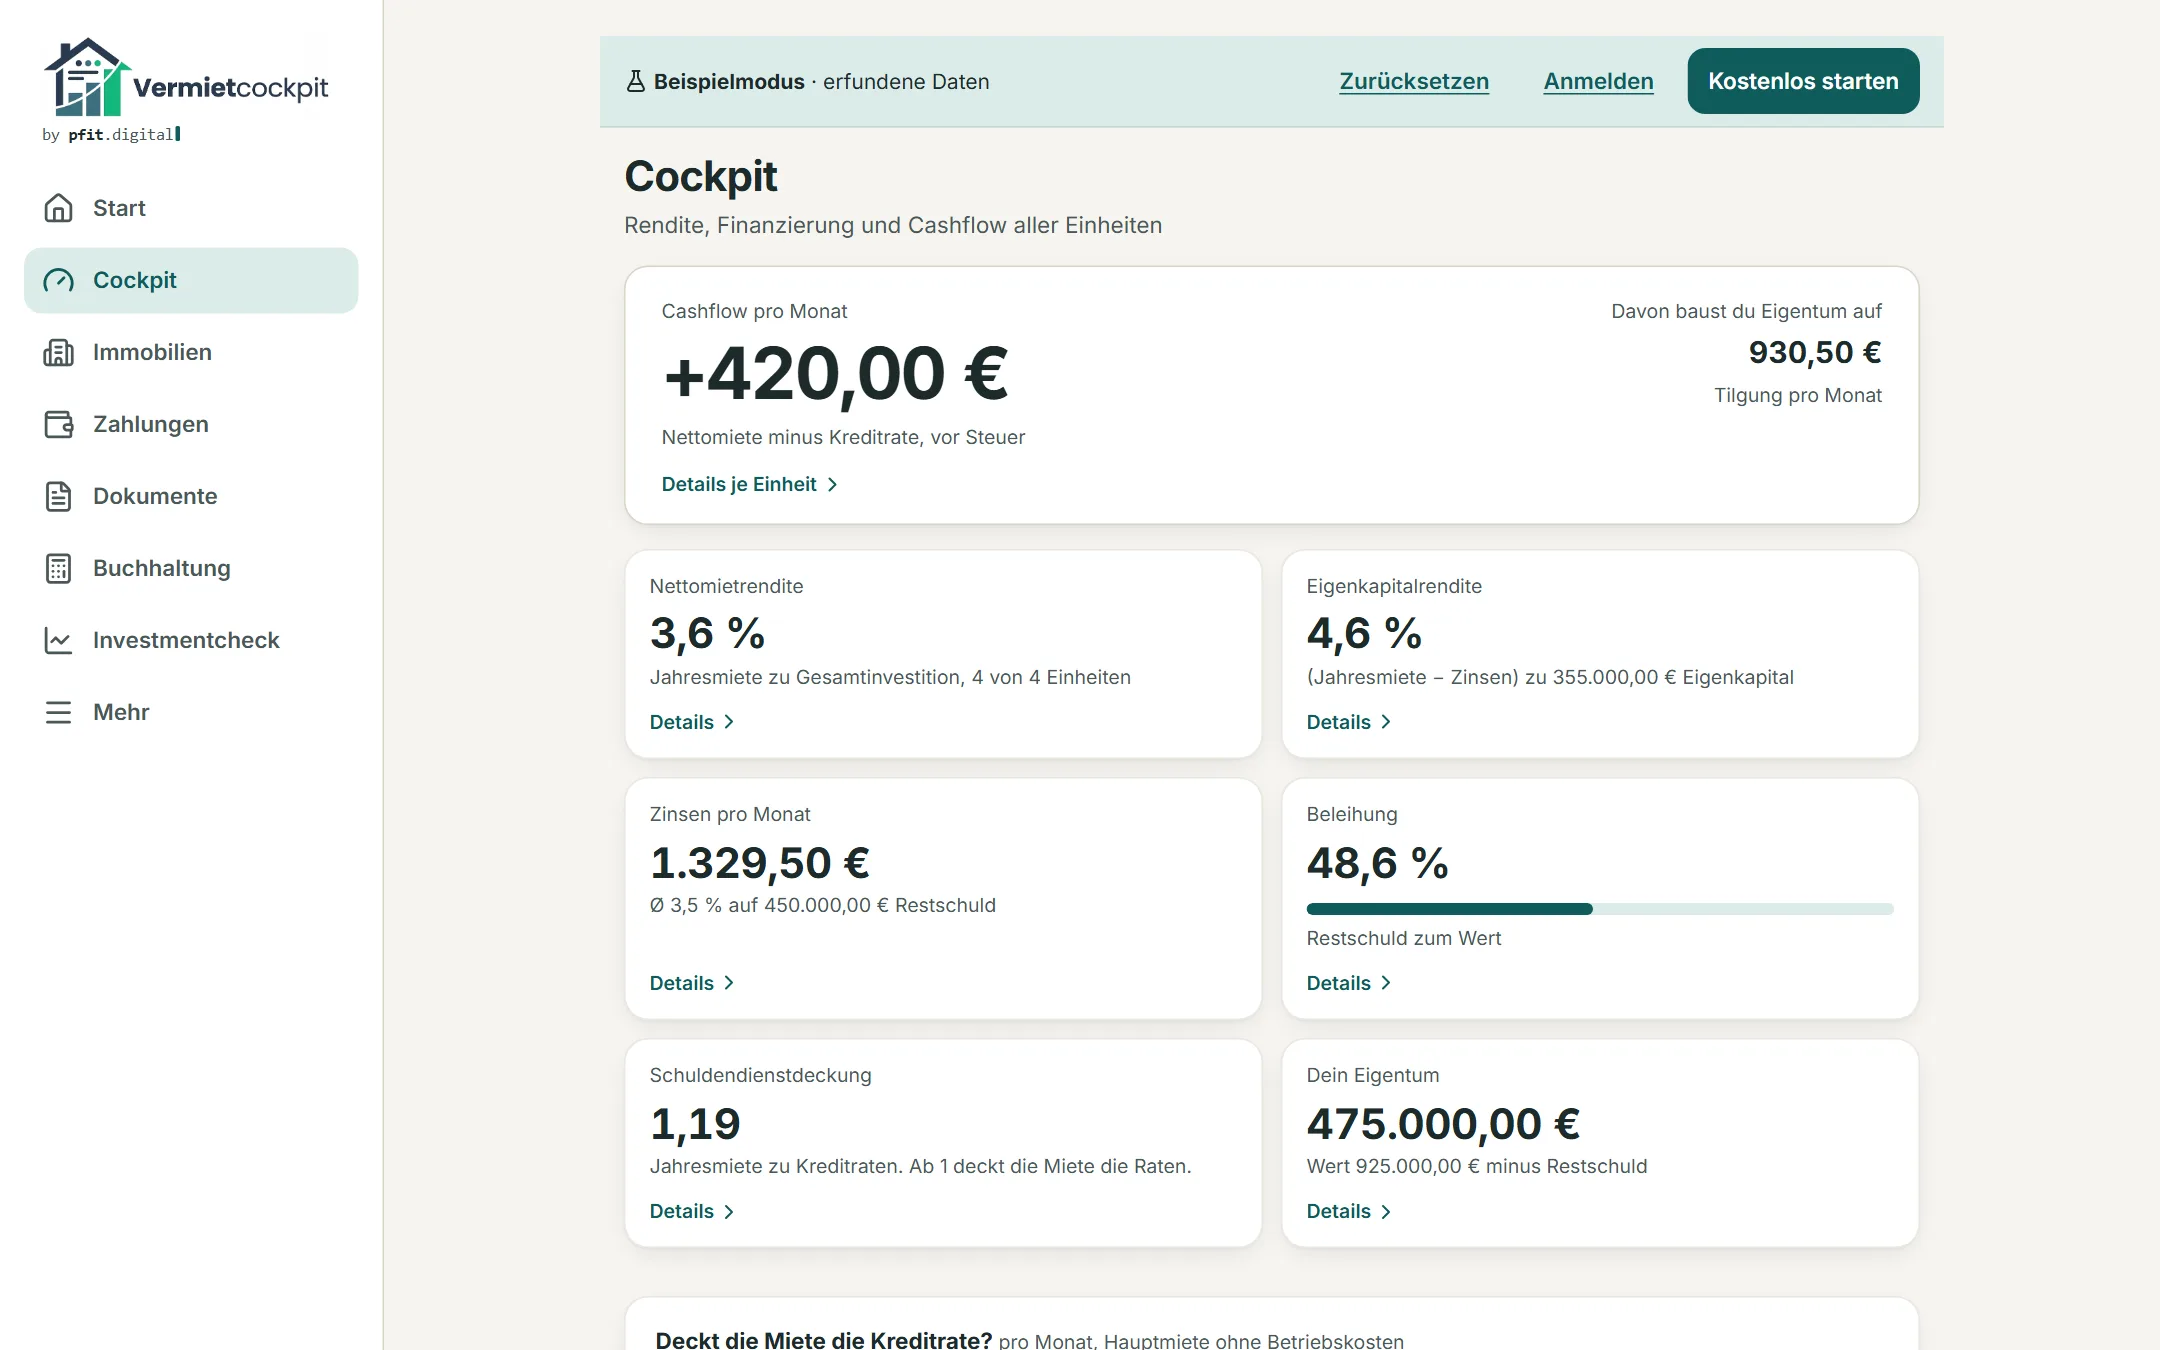Open Details je Einheit link

pos(749,484)
